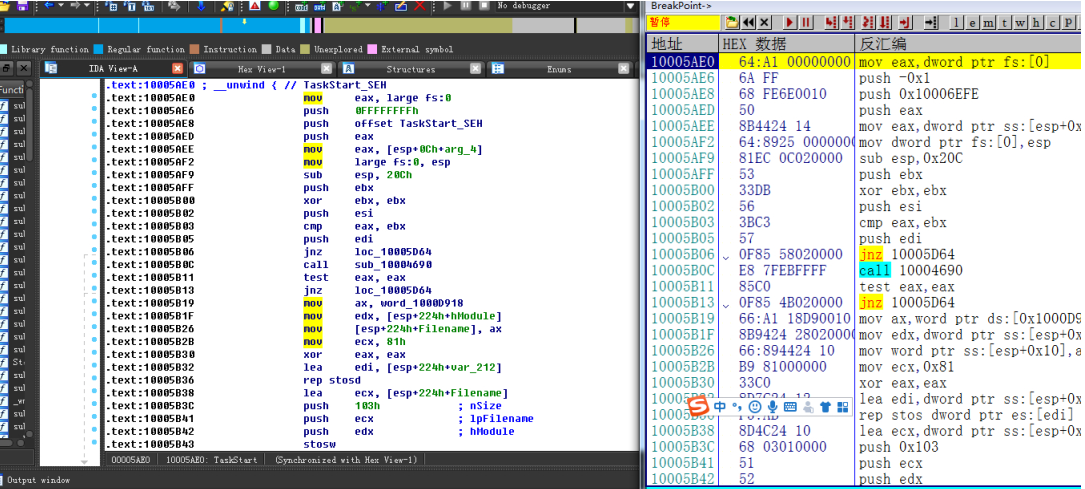Expand the forward navigation history arrow dropdown
The image size is (1085, 489).
[88, 6]
